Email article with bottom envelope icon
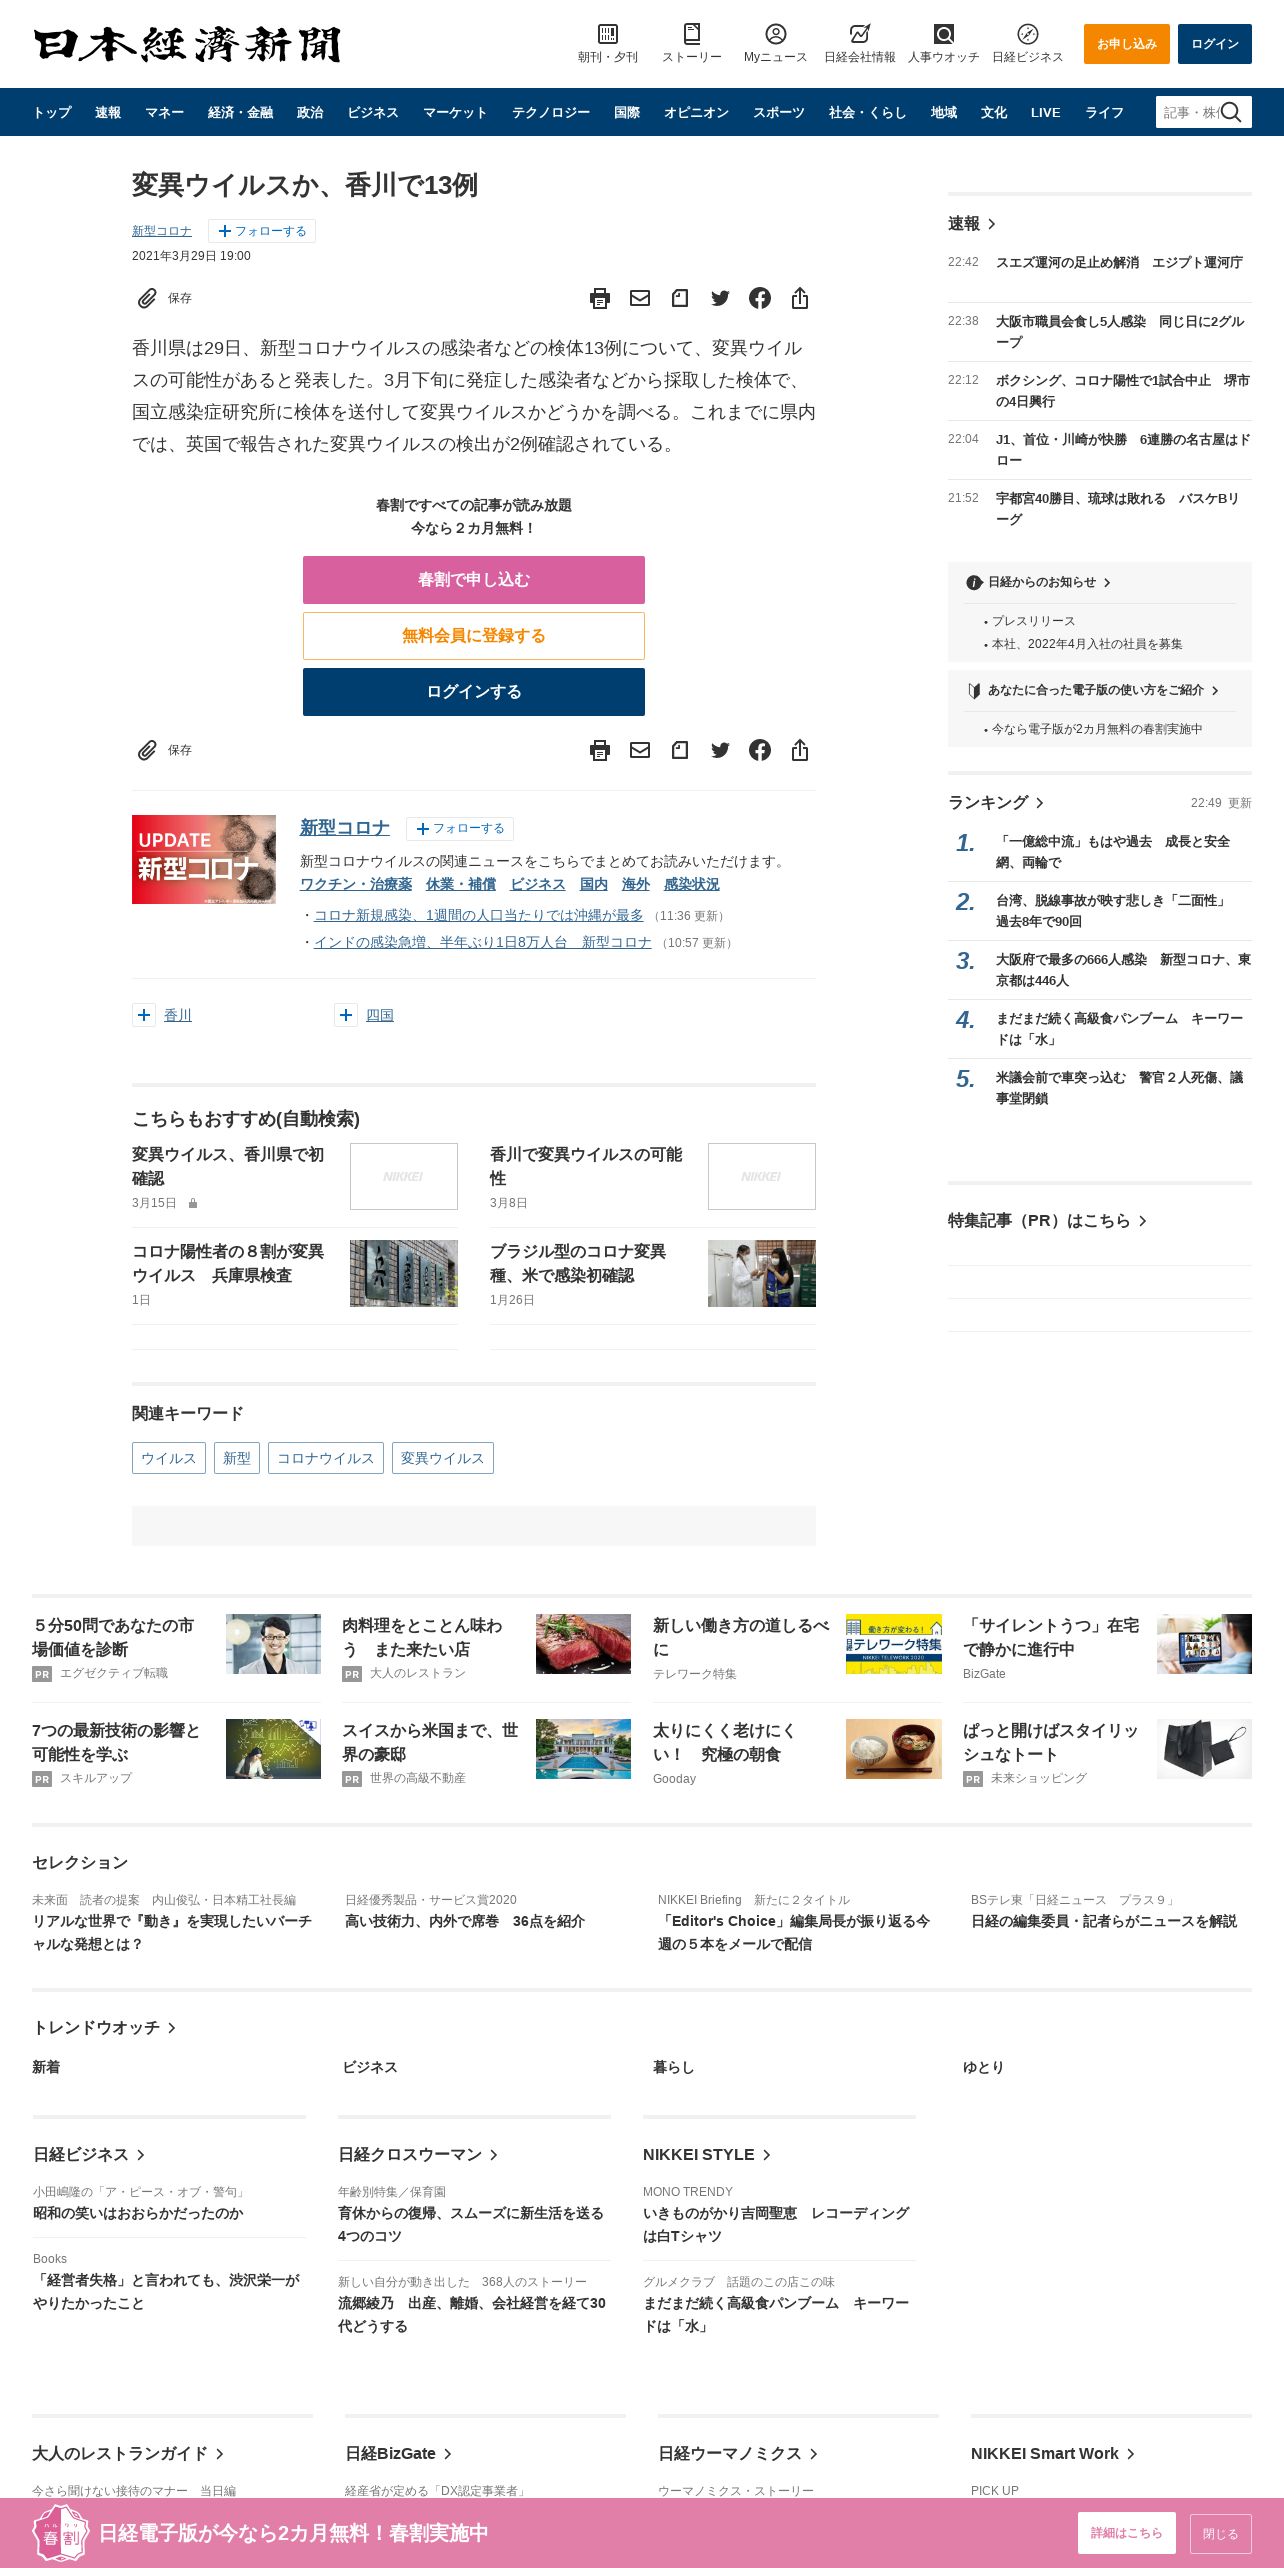This screenshot has height=2568, width=1284. click(640, 750)
